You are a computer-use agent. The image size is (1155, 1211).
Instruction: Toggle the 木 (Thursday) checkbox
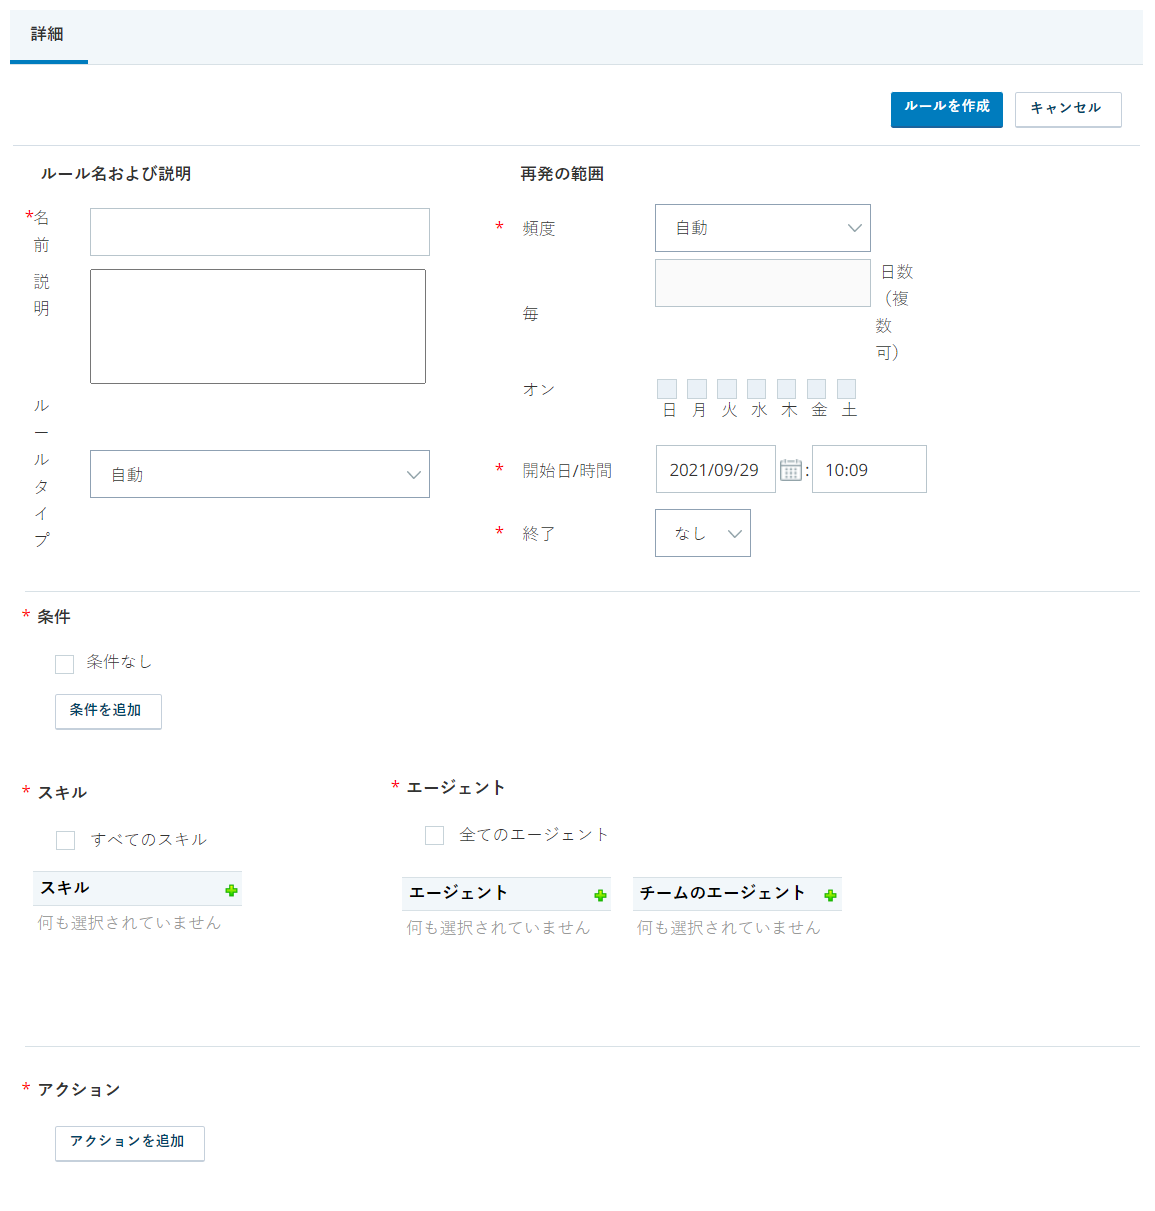[x=787, y=389]
